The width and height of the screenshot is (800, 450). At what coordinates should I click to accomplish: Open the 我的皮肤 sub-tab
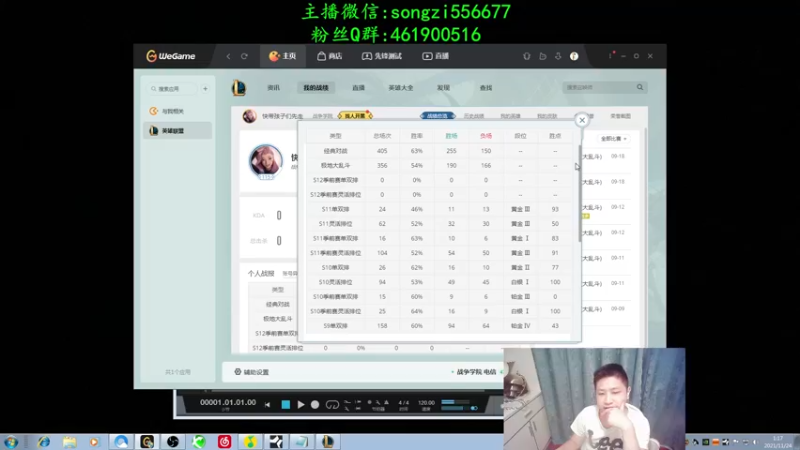[547, 116]
